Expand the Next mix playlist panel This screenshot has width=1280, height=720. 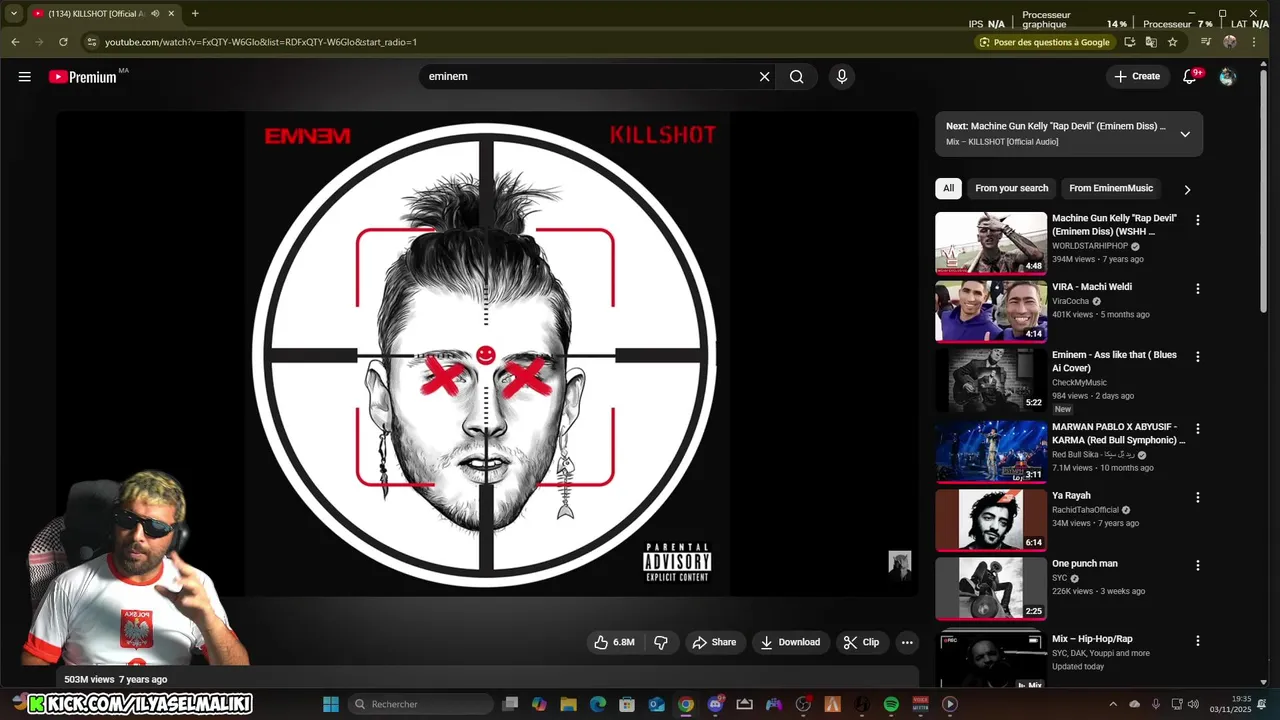point(1185,134)
